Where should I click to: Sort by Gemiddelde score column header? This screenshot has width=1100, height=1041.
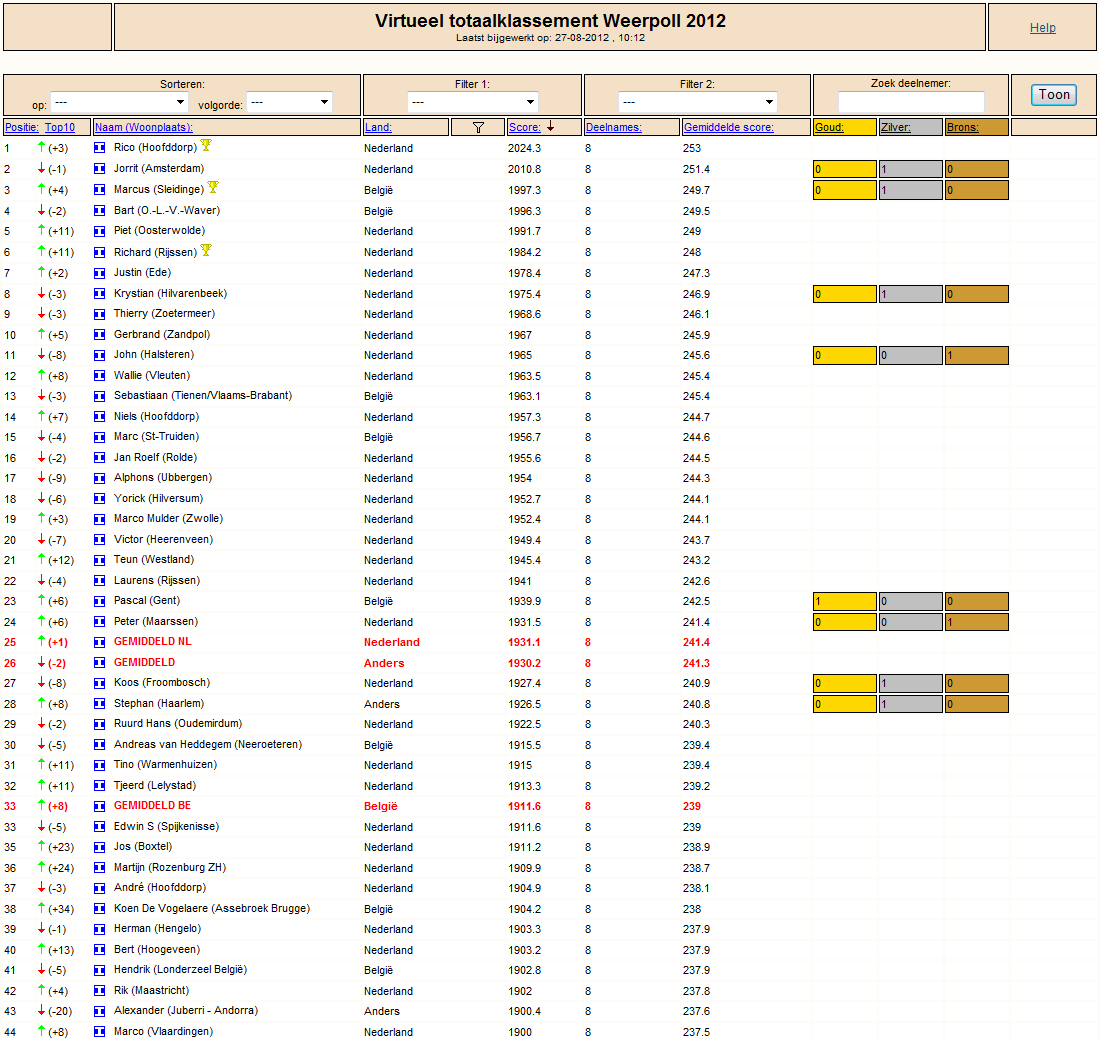tap(729, 128)
